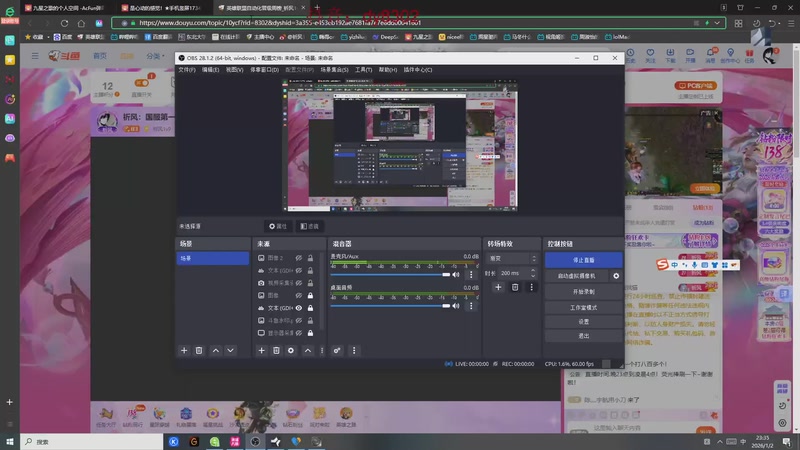Move the scene up with 场景 panel up arrow
Image resolution: width=800 pixels, height=450 pixels.
point(216,351)
